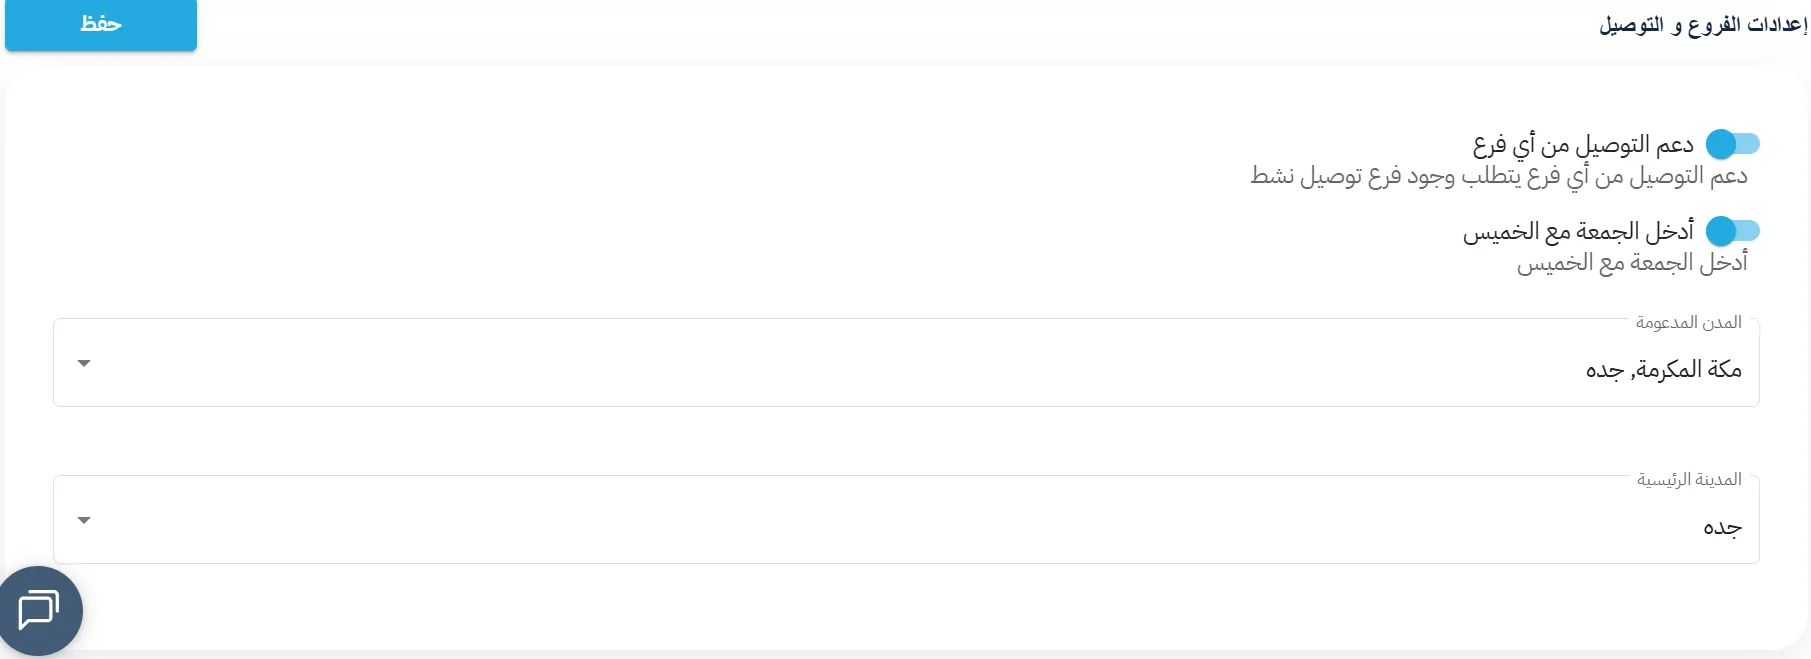Disable the أدخل الجمعة مع الخميس switch
The width and height of the screenshot is (1811, 659).
click(x=1733, y=231)
